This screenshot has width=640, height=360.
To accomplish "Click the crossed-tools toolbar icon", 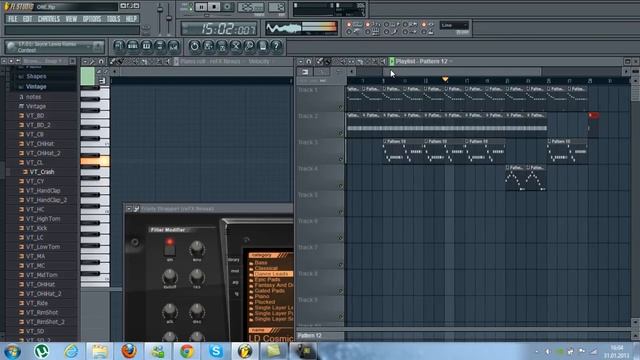I will click(x=236, y=46).
